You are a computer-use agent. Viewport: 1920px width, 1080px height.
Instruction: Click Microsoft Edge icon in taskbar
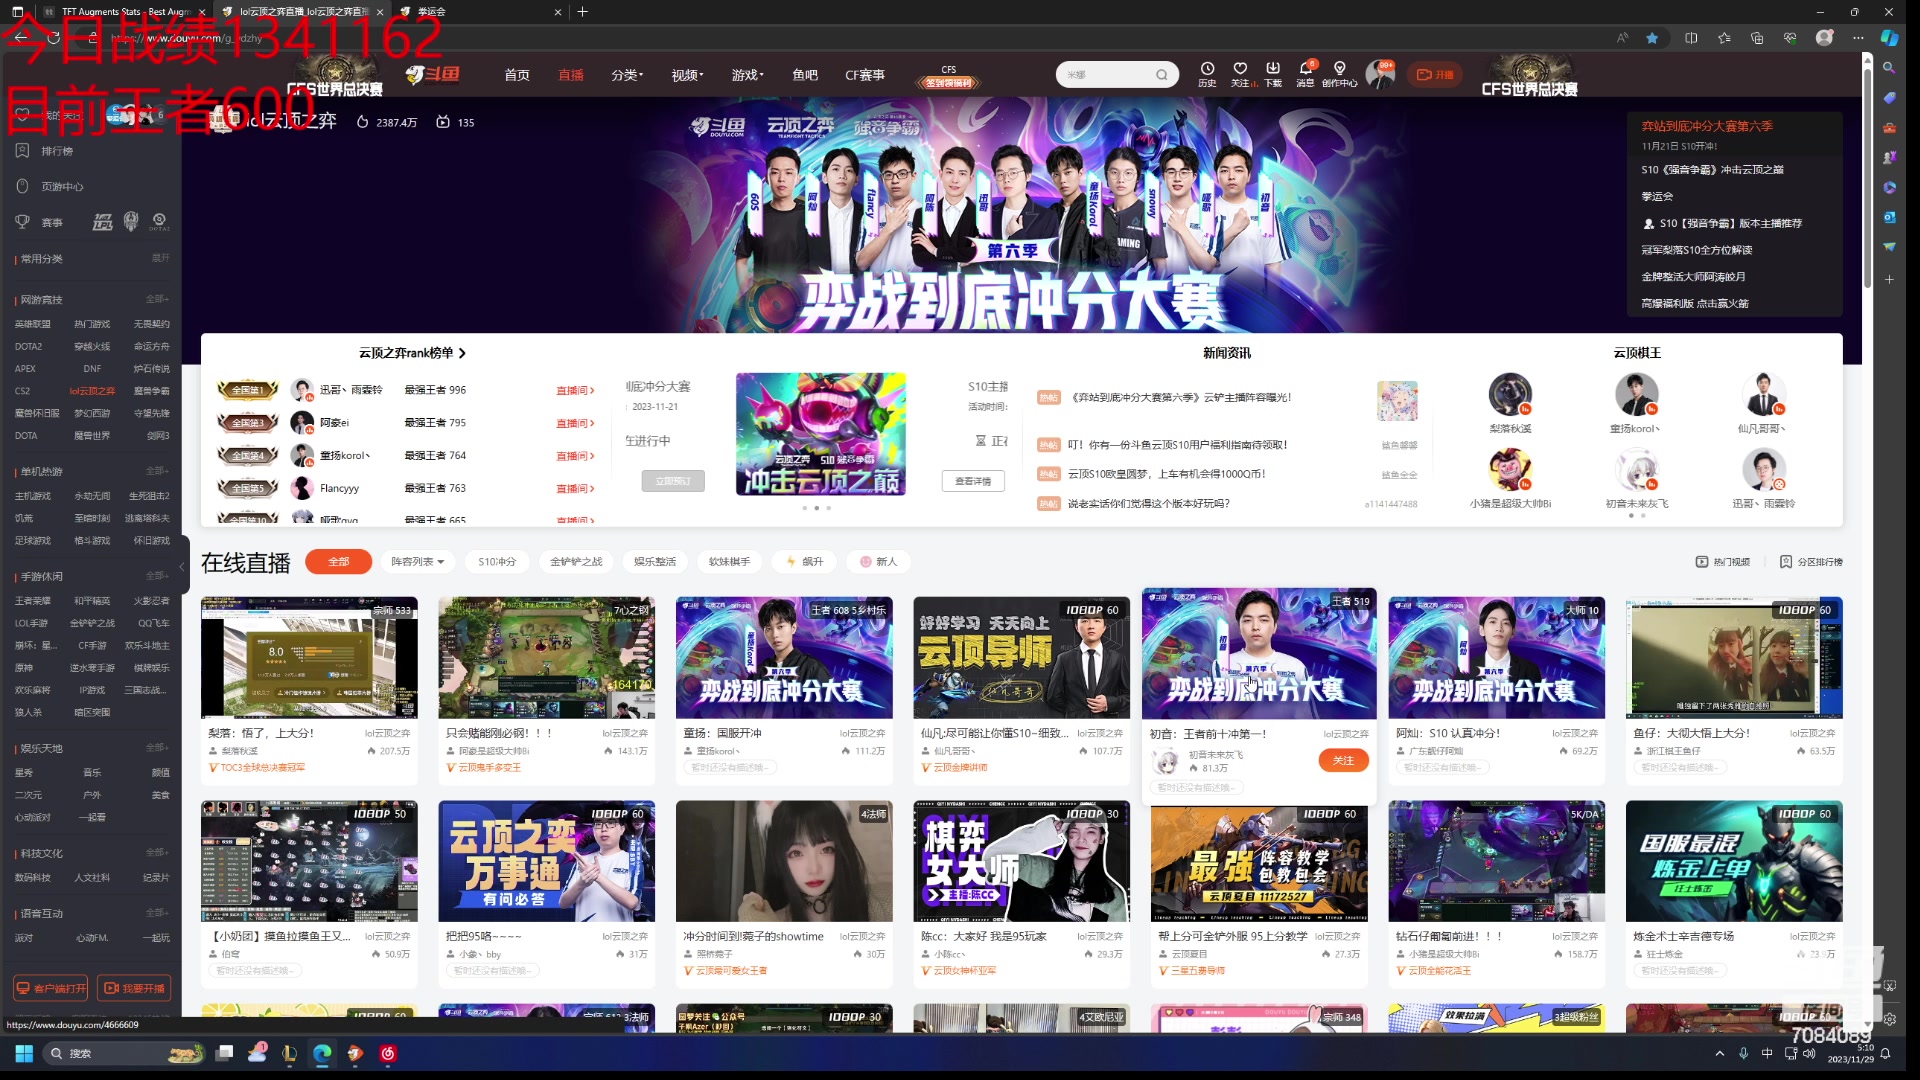pyautogui.click(x=322, y=1053)
